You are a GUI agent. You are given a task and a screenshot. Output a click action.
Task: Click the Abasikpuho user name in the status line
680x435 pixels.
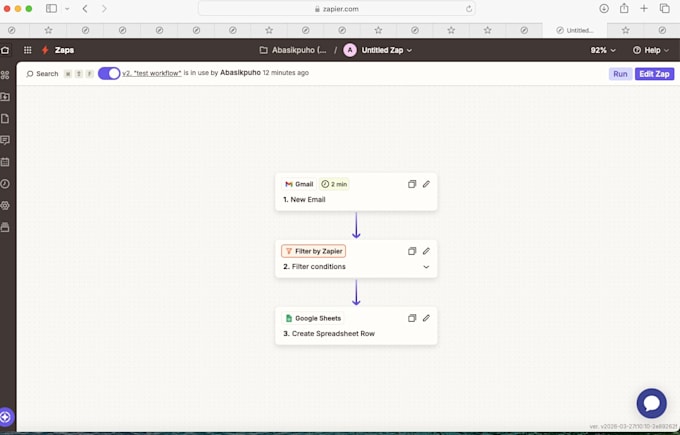pos(240,73)
